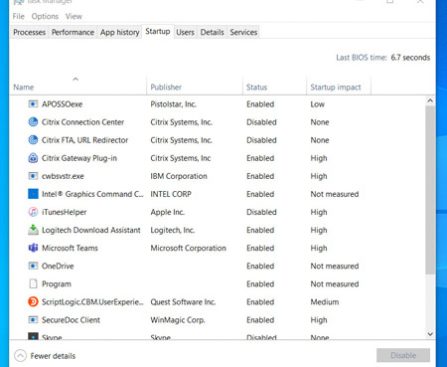This screenshot has width=447, height=367.
Task: Select the APOSSOexe row name
Action: tap(62, 104)
